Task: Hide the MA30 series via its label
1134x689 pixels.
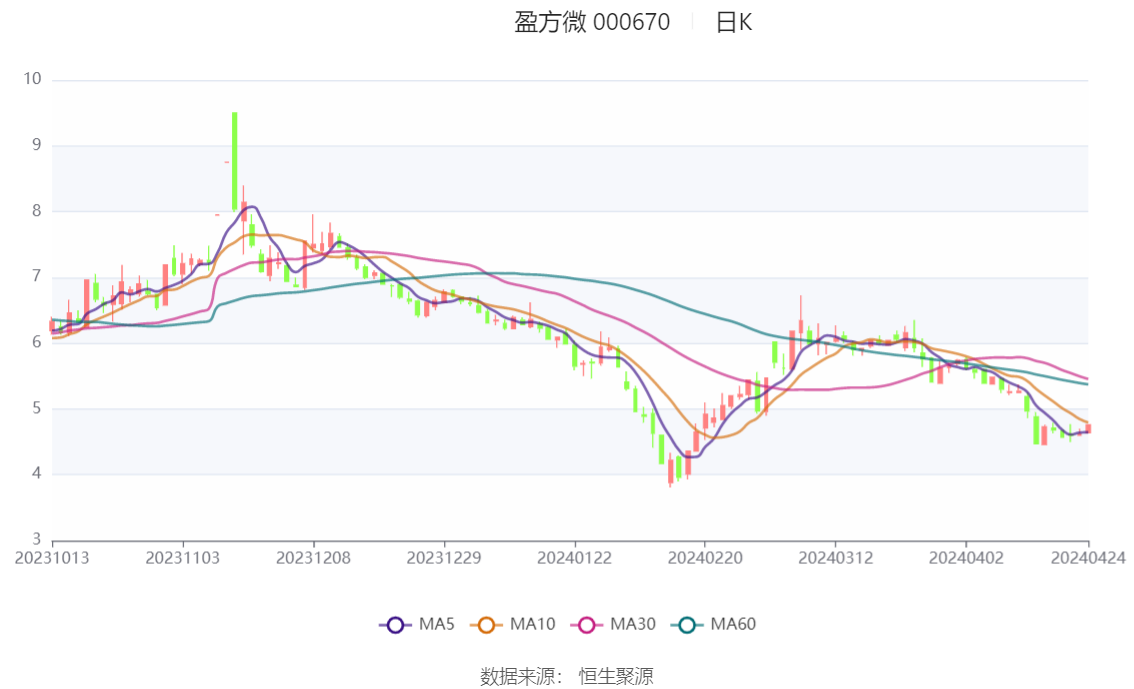Action: 633,624
